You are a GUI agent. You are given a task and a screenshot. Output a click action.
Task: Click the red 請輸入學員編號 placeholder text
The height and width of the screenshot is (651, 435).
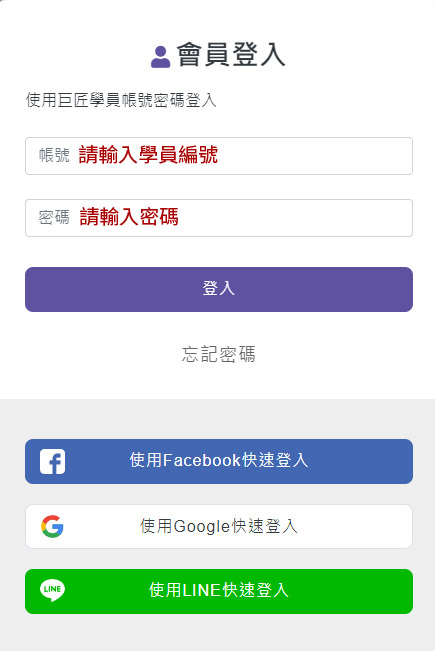pos(148,154)
